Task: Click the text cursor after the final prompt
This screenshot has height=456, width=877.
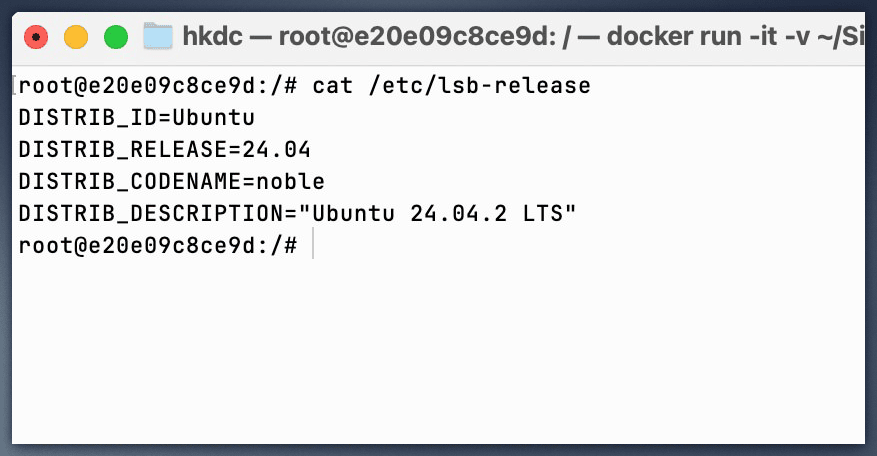Action: 314,245
